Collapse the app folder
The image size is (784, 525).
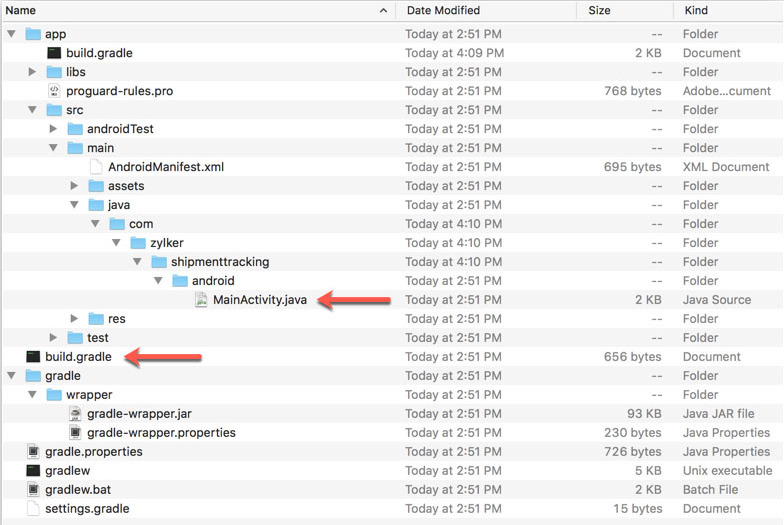coord(11,34)
